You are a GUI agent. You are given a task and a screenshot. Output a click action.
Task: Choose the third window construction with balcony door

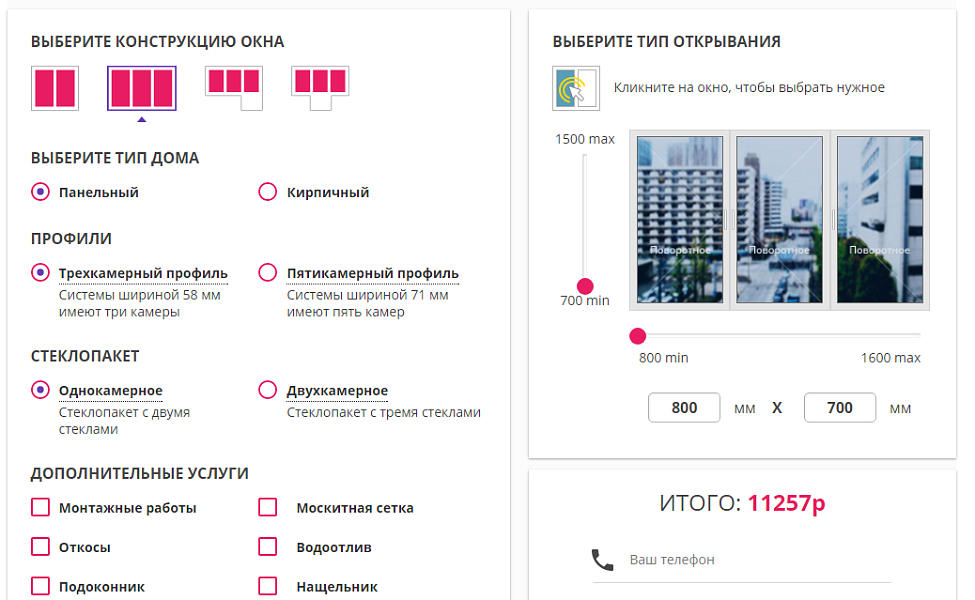233,87
